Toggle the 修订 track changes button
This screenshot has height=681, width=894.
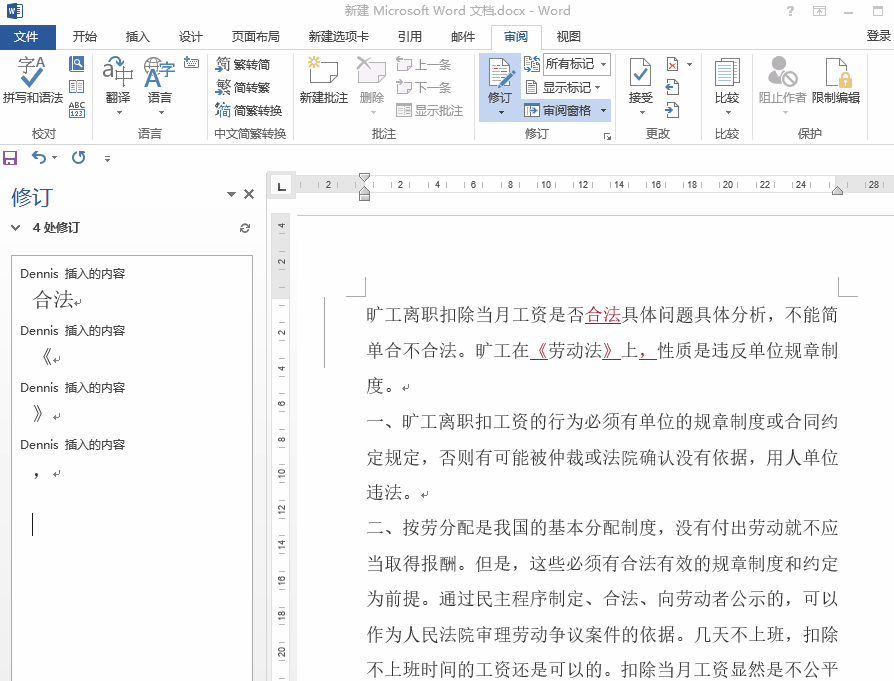point(499,80)
